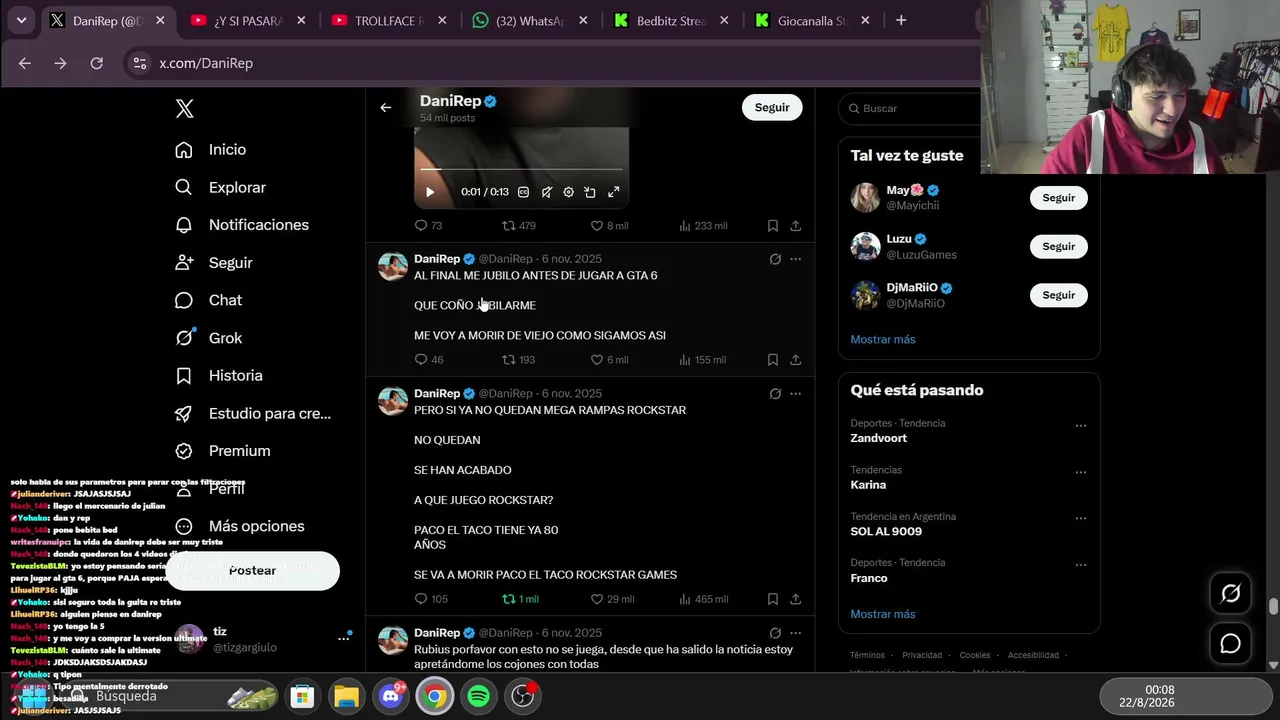Click Mostrar más under Qué está pasando
The width and height of the screenshot is (1280, 720).
tap(883, 614)
